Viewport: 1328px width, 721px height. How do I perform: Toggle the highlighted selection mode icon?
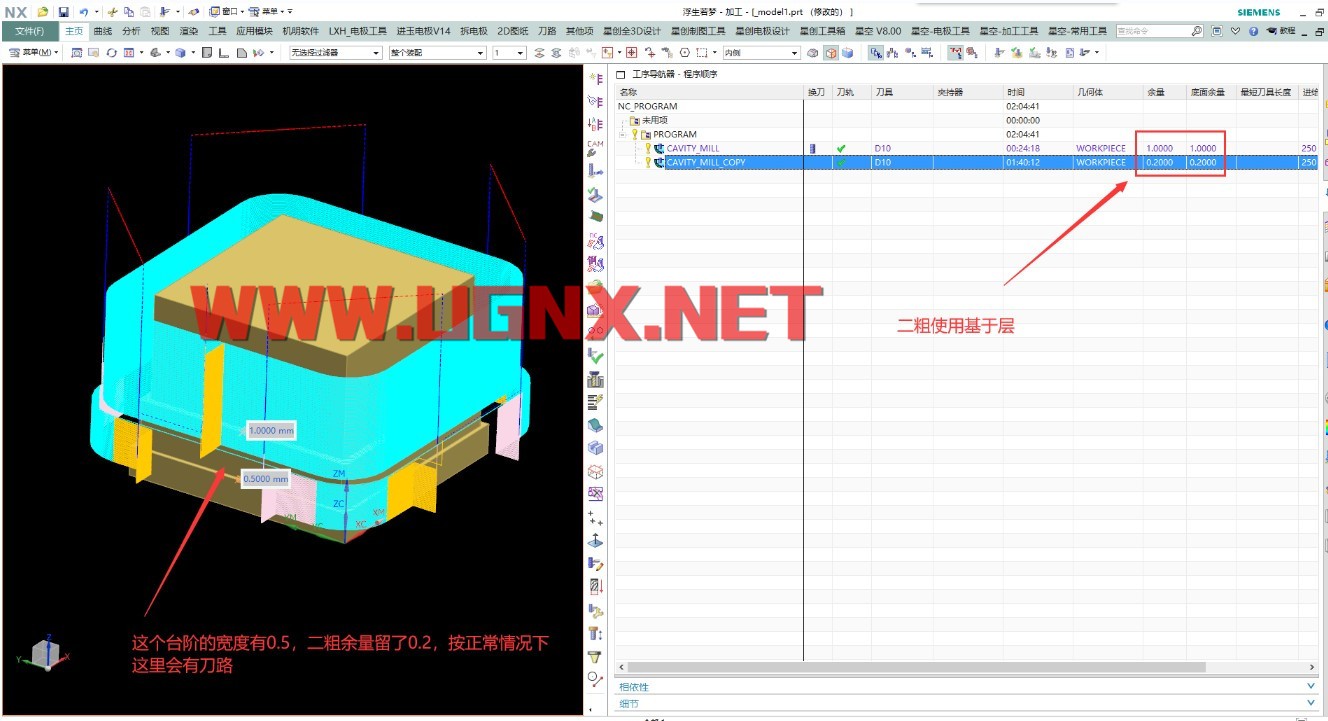coord(876,52)
